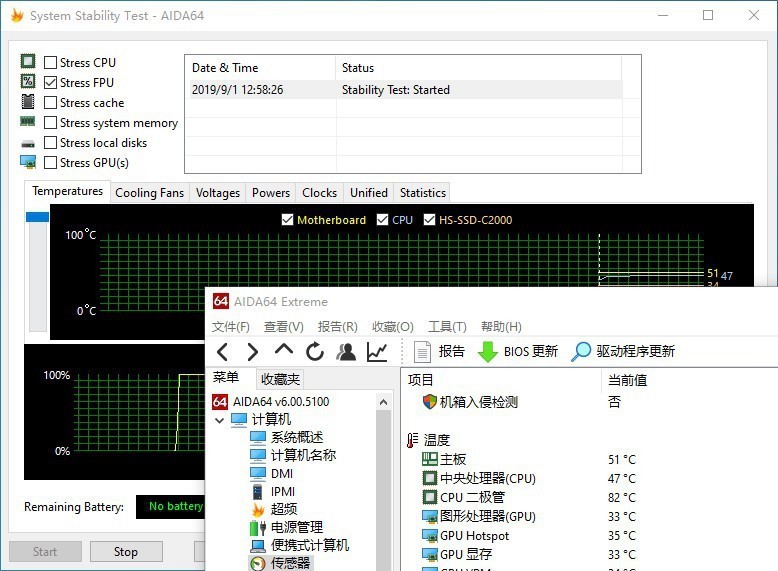Click the motherboard icon next to 主板
Screen dimensions: 778x571
point(430,459)
